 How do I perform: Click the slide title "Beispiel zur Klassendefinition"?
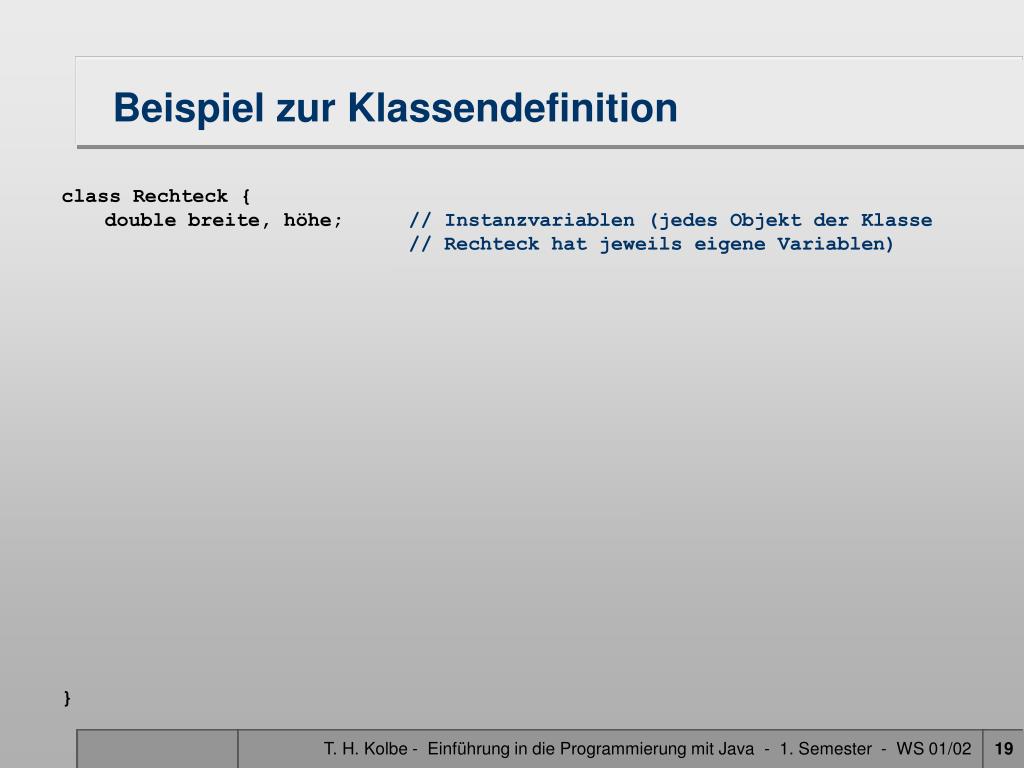tap(395, 108)
